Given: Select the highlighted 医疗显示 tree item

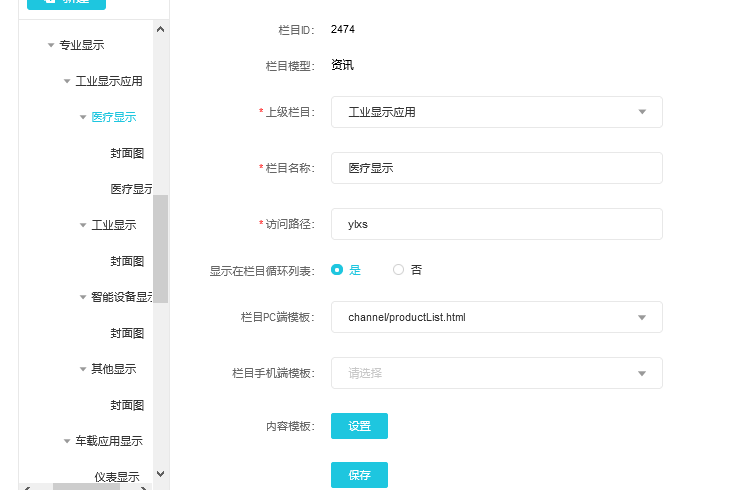Looking at the screenshot, I should click(114, 117).
